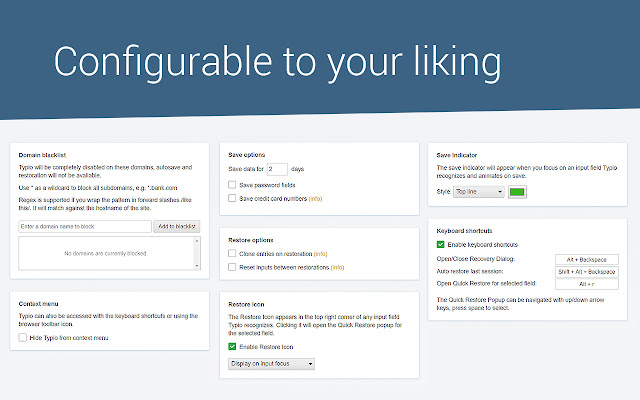This screenshot has height=400, width=640.
Task: Uncheck Enable Restore Icon
Action: [x=233, y=346]
